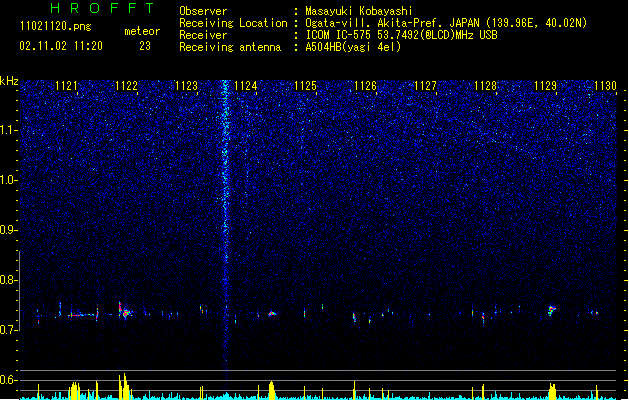
Task: Click the 1125 time marker
Action: [306, 86]
